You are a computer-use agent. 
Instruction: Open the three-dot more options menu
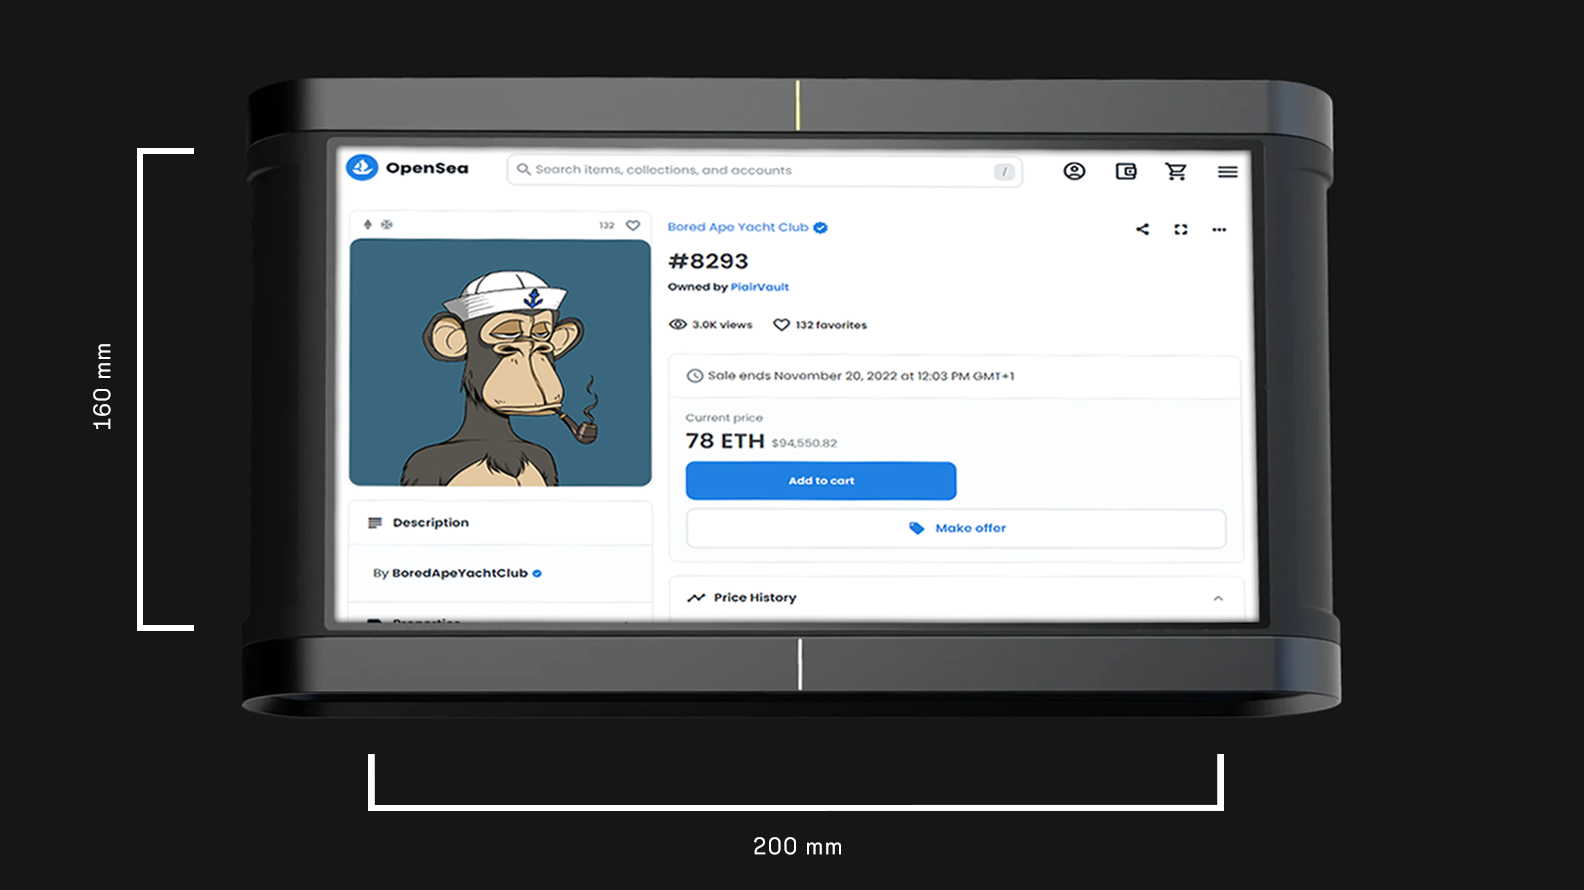point(1219,229)
